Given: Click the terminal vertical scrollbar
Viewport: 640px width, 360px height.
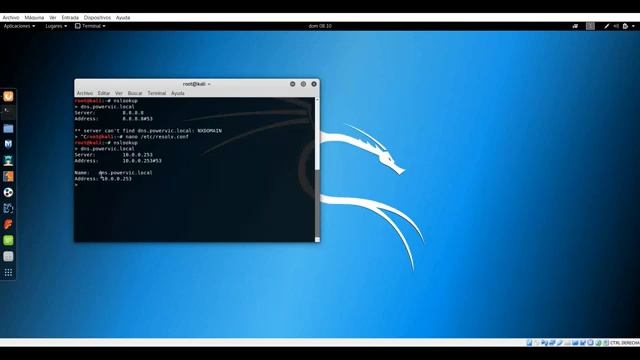Looking at the screenshot, I should [317, 170].
